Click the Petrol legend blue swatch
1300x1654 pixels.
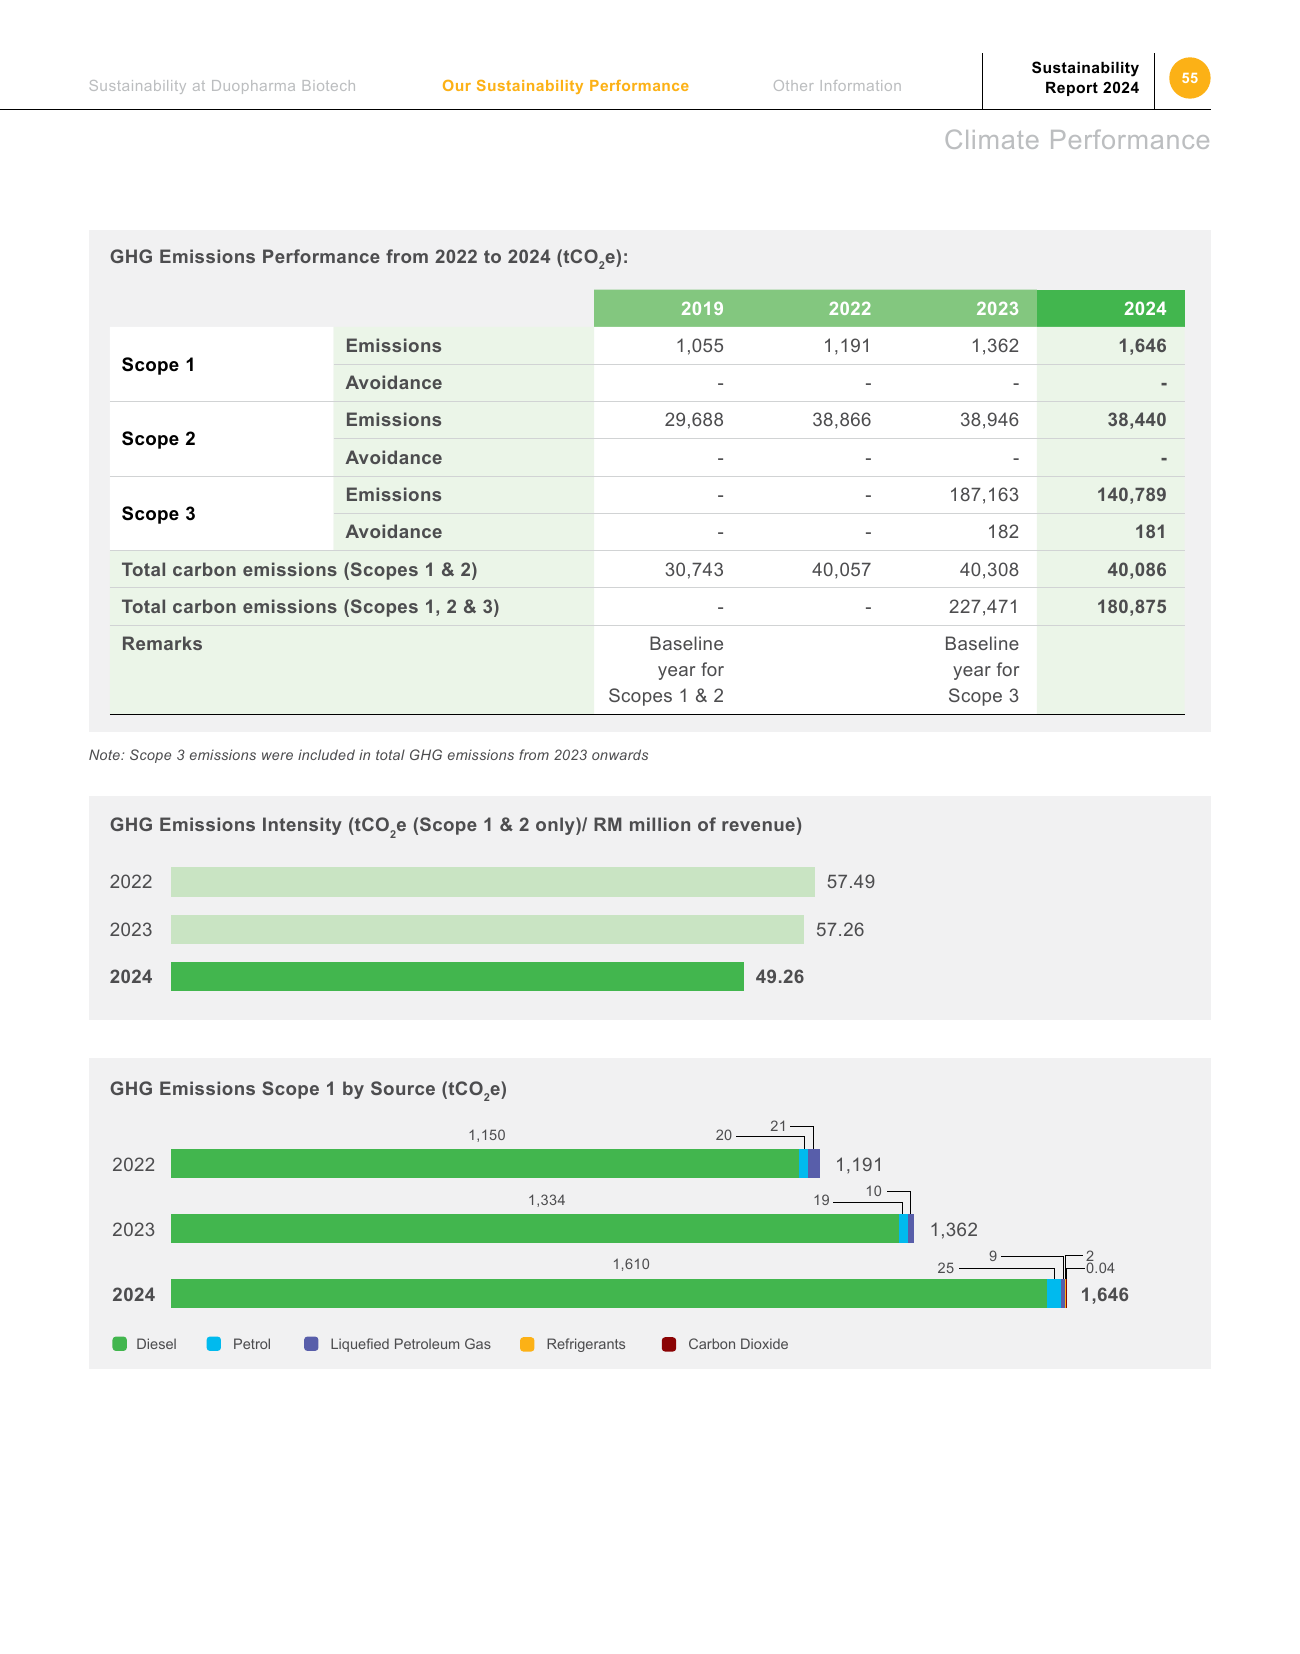point(214,1344)
